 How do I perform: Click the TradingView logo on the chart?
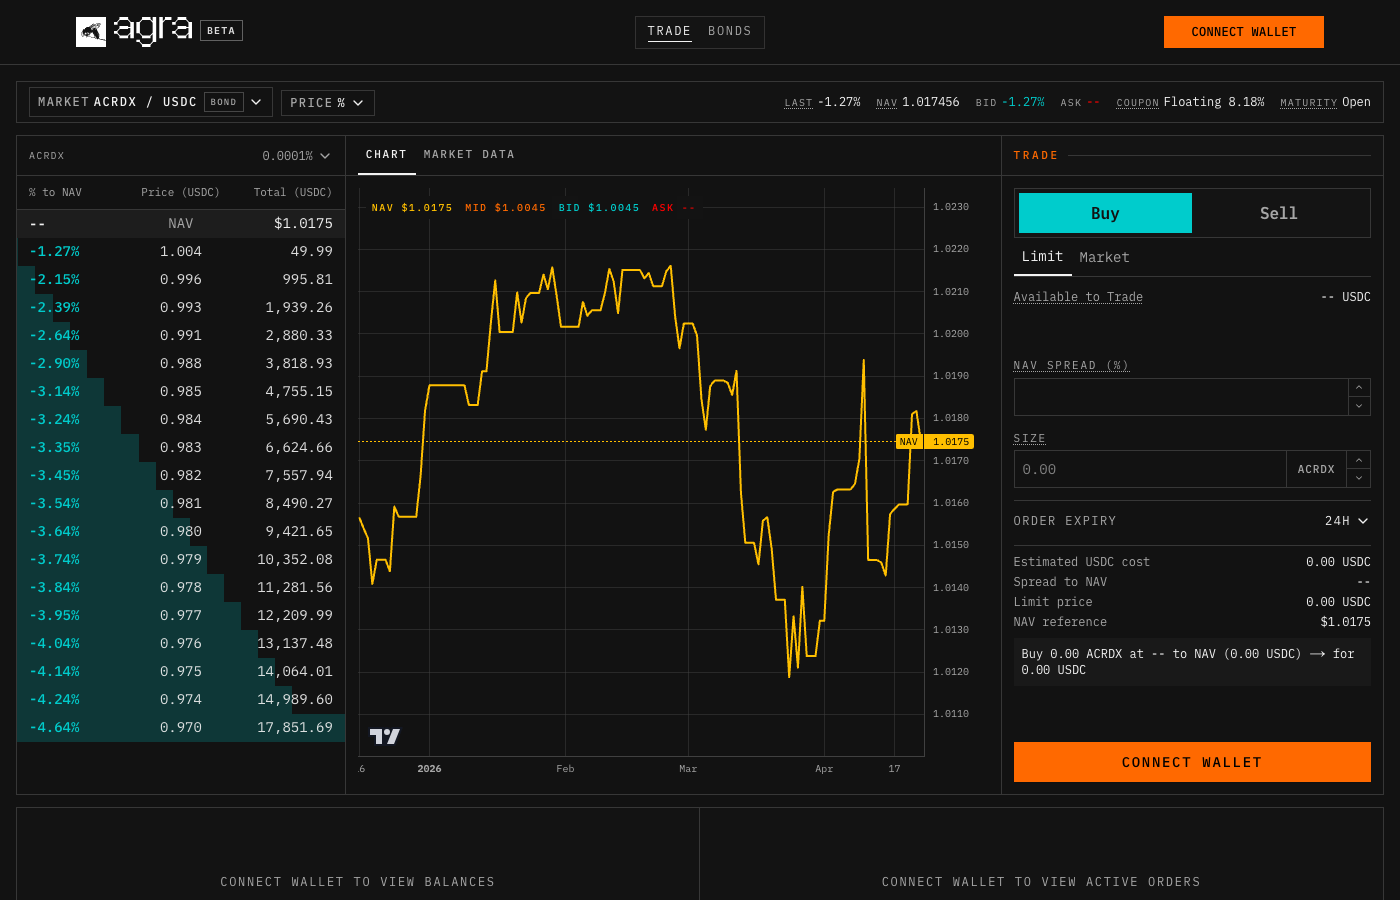(x=384, y=735)
